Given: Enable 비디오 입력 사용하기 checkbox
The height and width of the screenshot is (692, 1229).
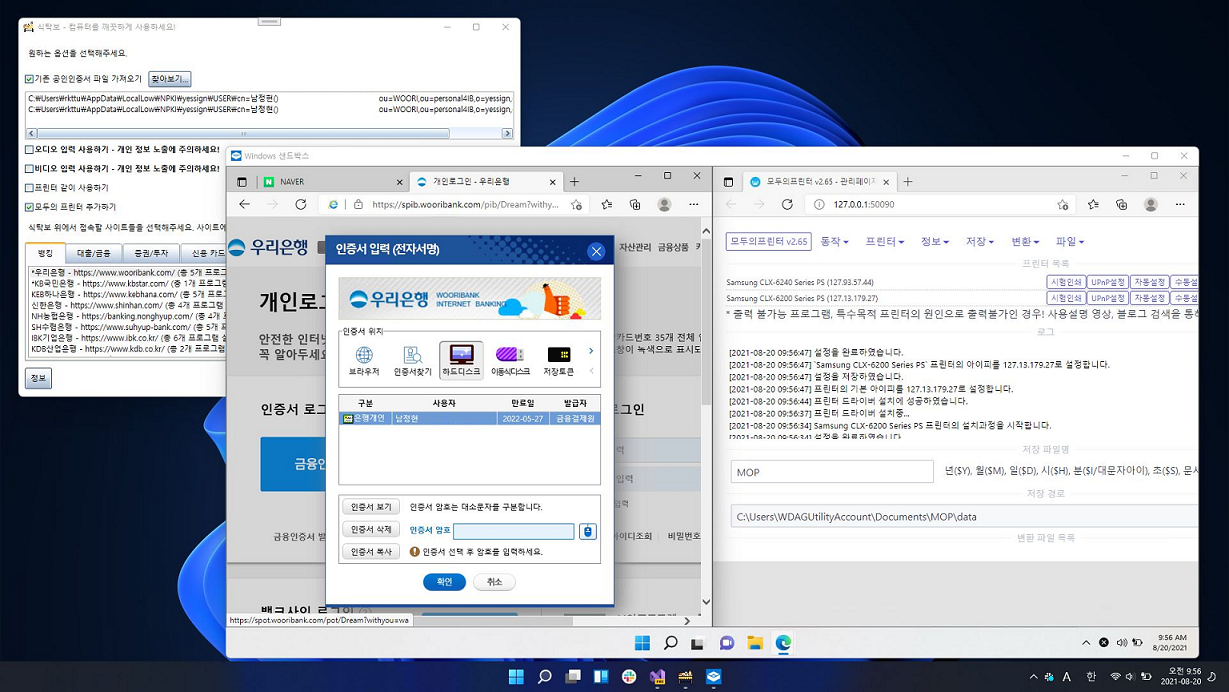Looking at the screenshot, I should point(29,169).
